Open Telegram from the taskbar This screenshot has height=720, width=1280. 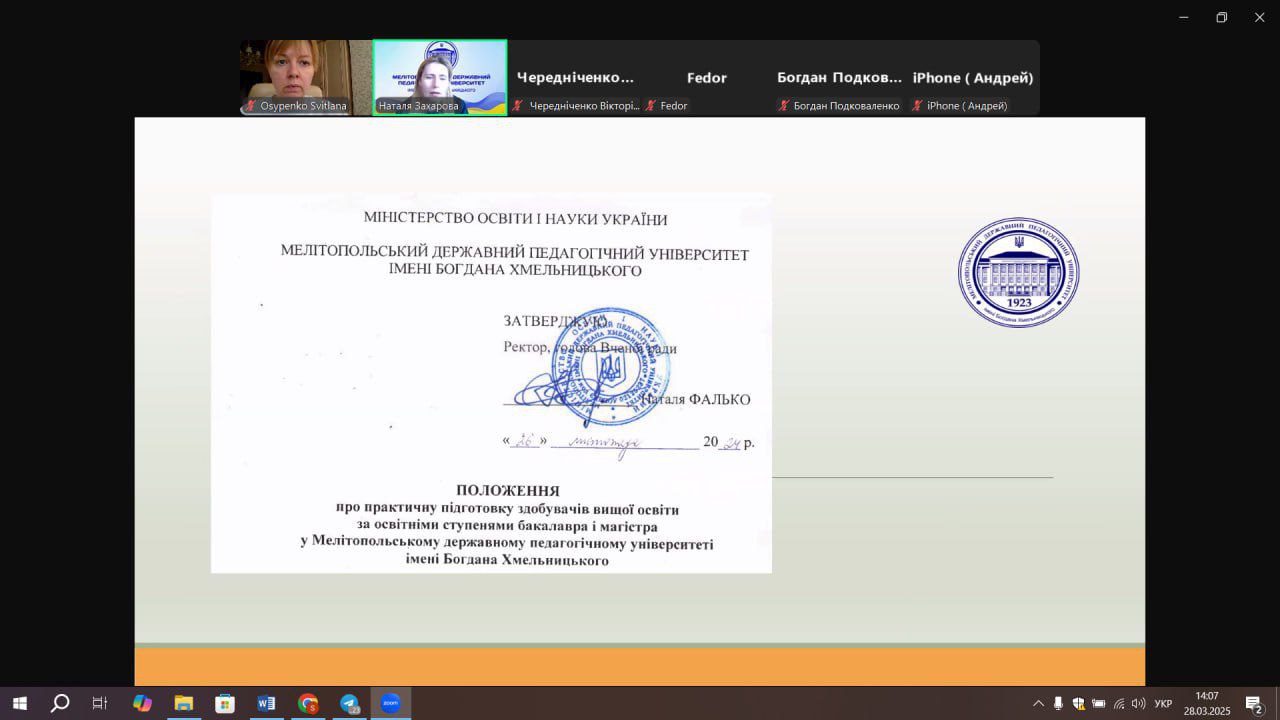tap(349, 703)
